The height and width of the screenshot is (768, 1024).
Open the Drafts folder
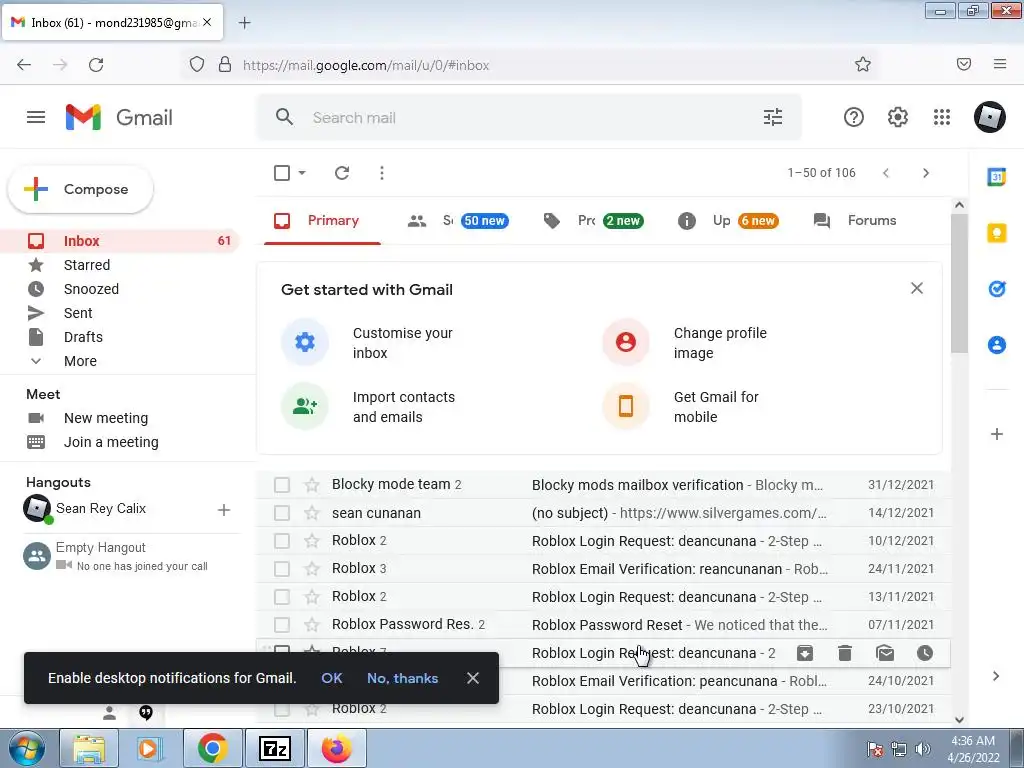coord(83,338)
